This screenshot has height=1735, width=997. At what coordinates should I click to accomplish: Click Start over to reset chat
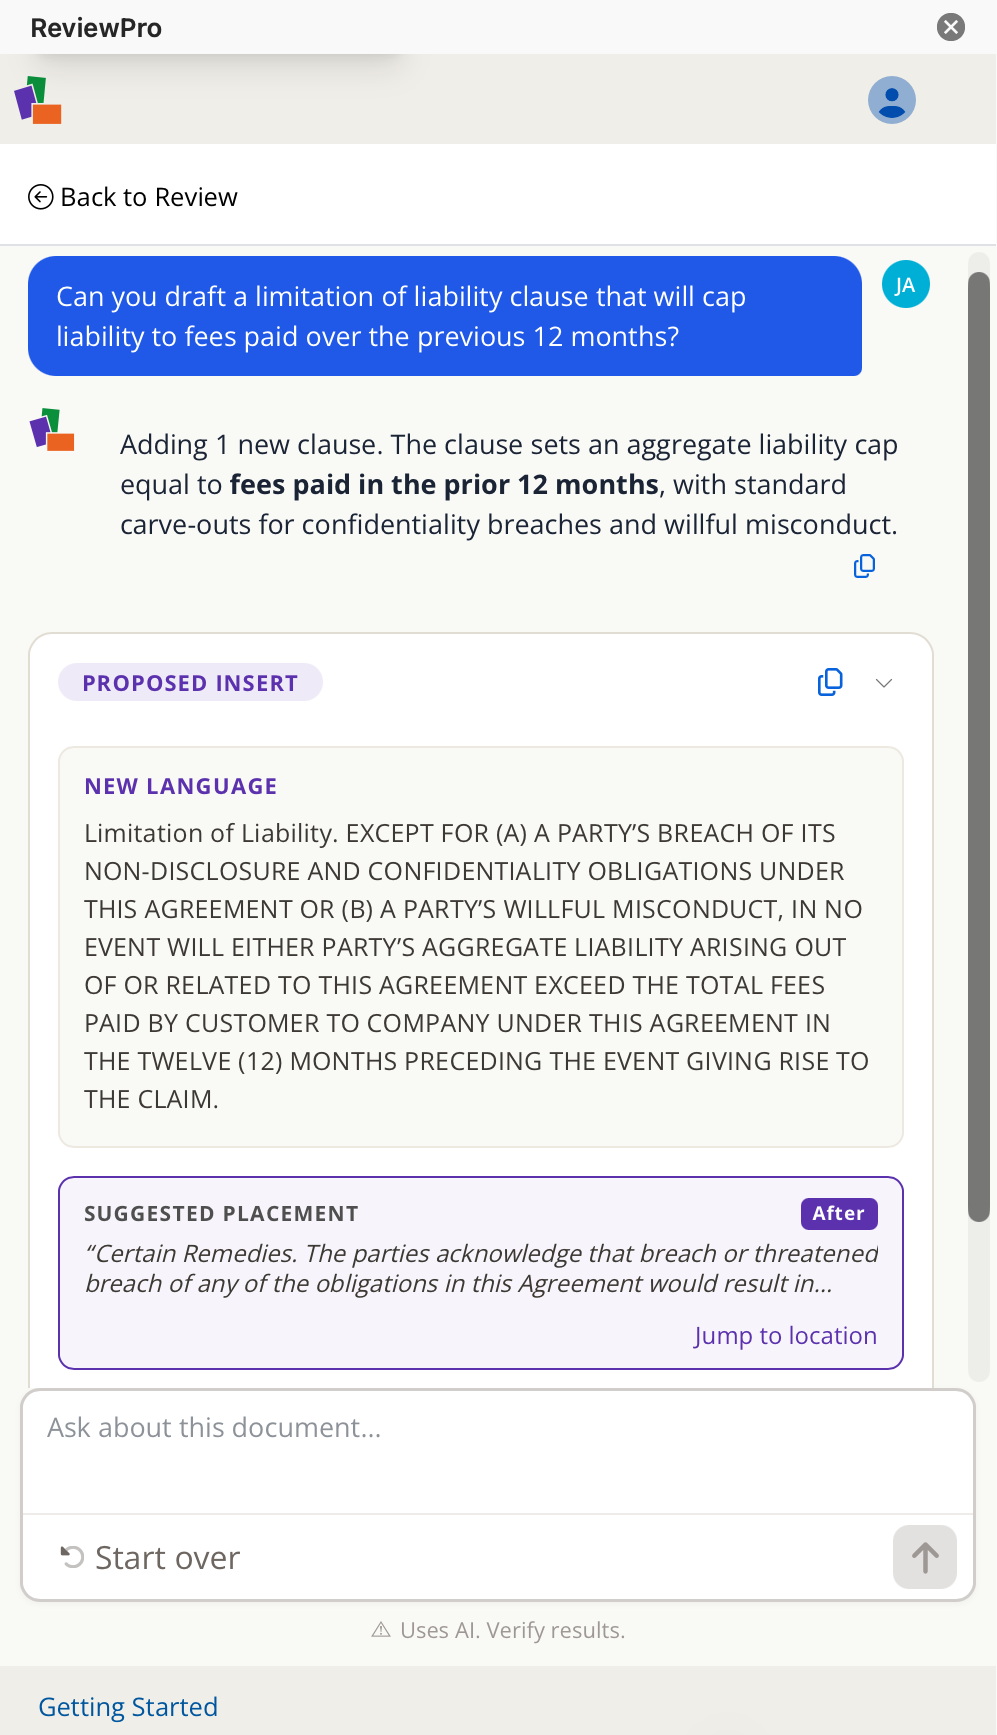pyautogui.click(x=150, y=1558)
